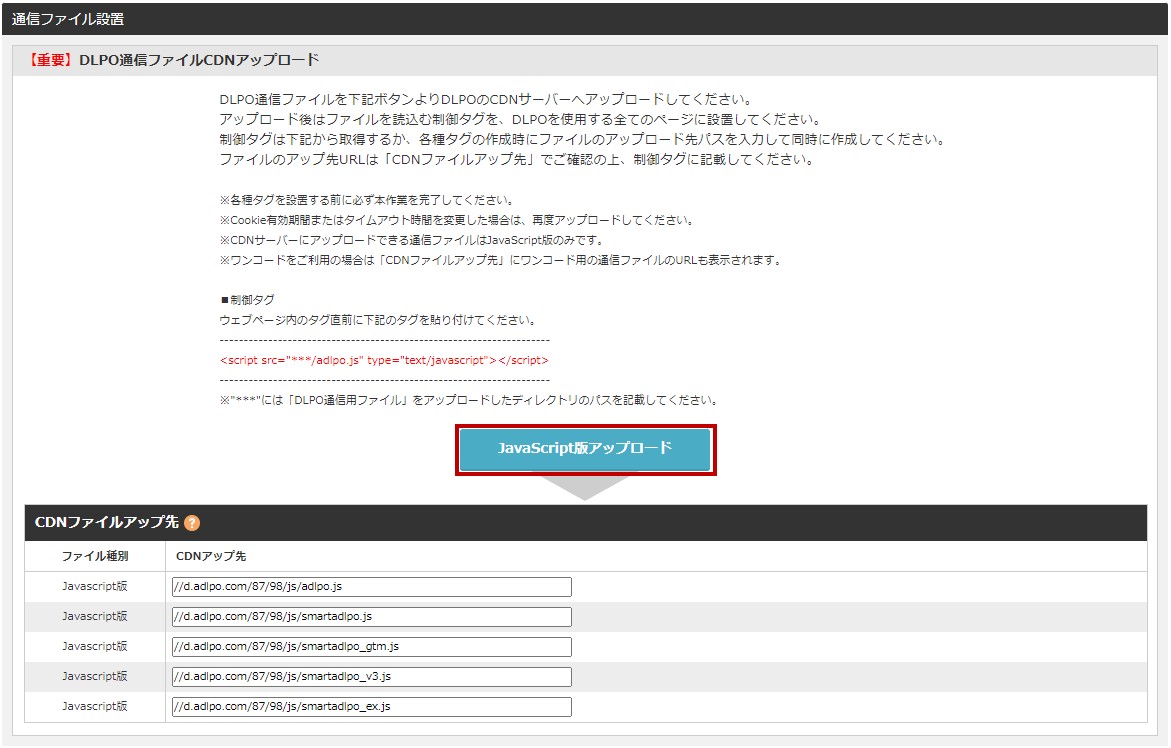Click the Javascript版 label in the adlpo.js row

tap(95, 587)
